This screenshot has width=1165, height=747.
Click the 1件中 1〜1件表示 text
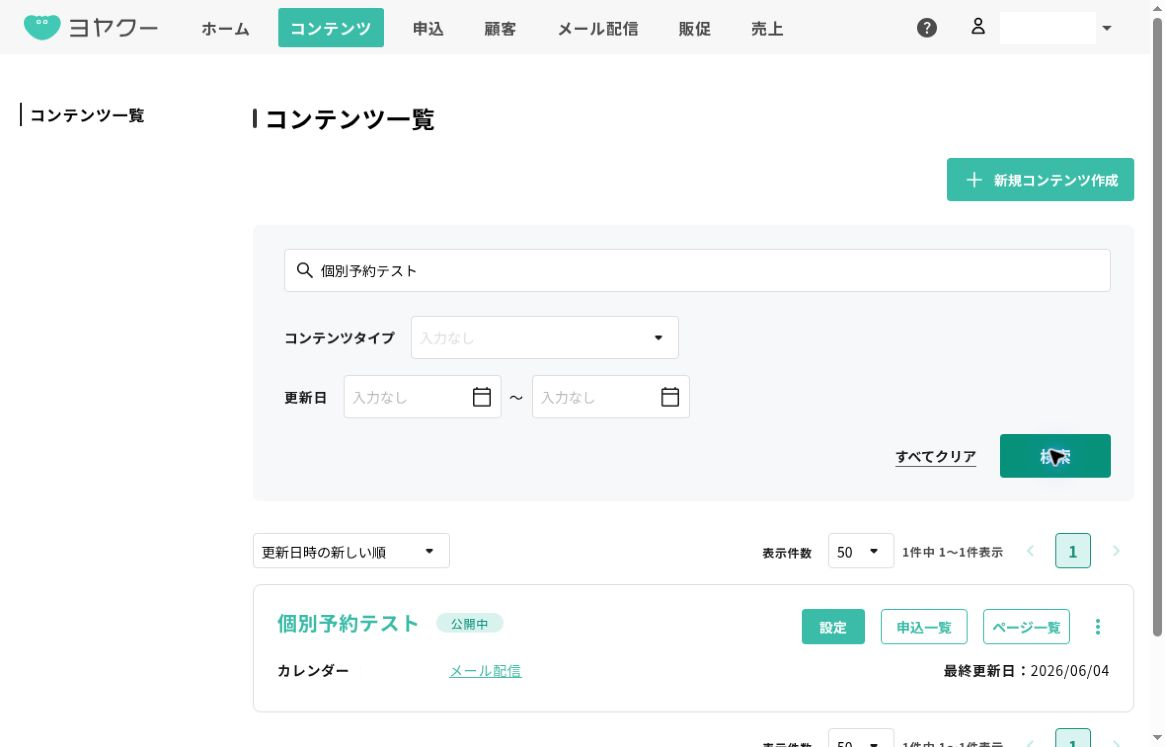tap(952, 552)
